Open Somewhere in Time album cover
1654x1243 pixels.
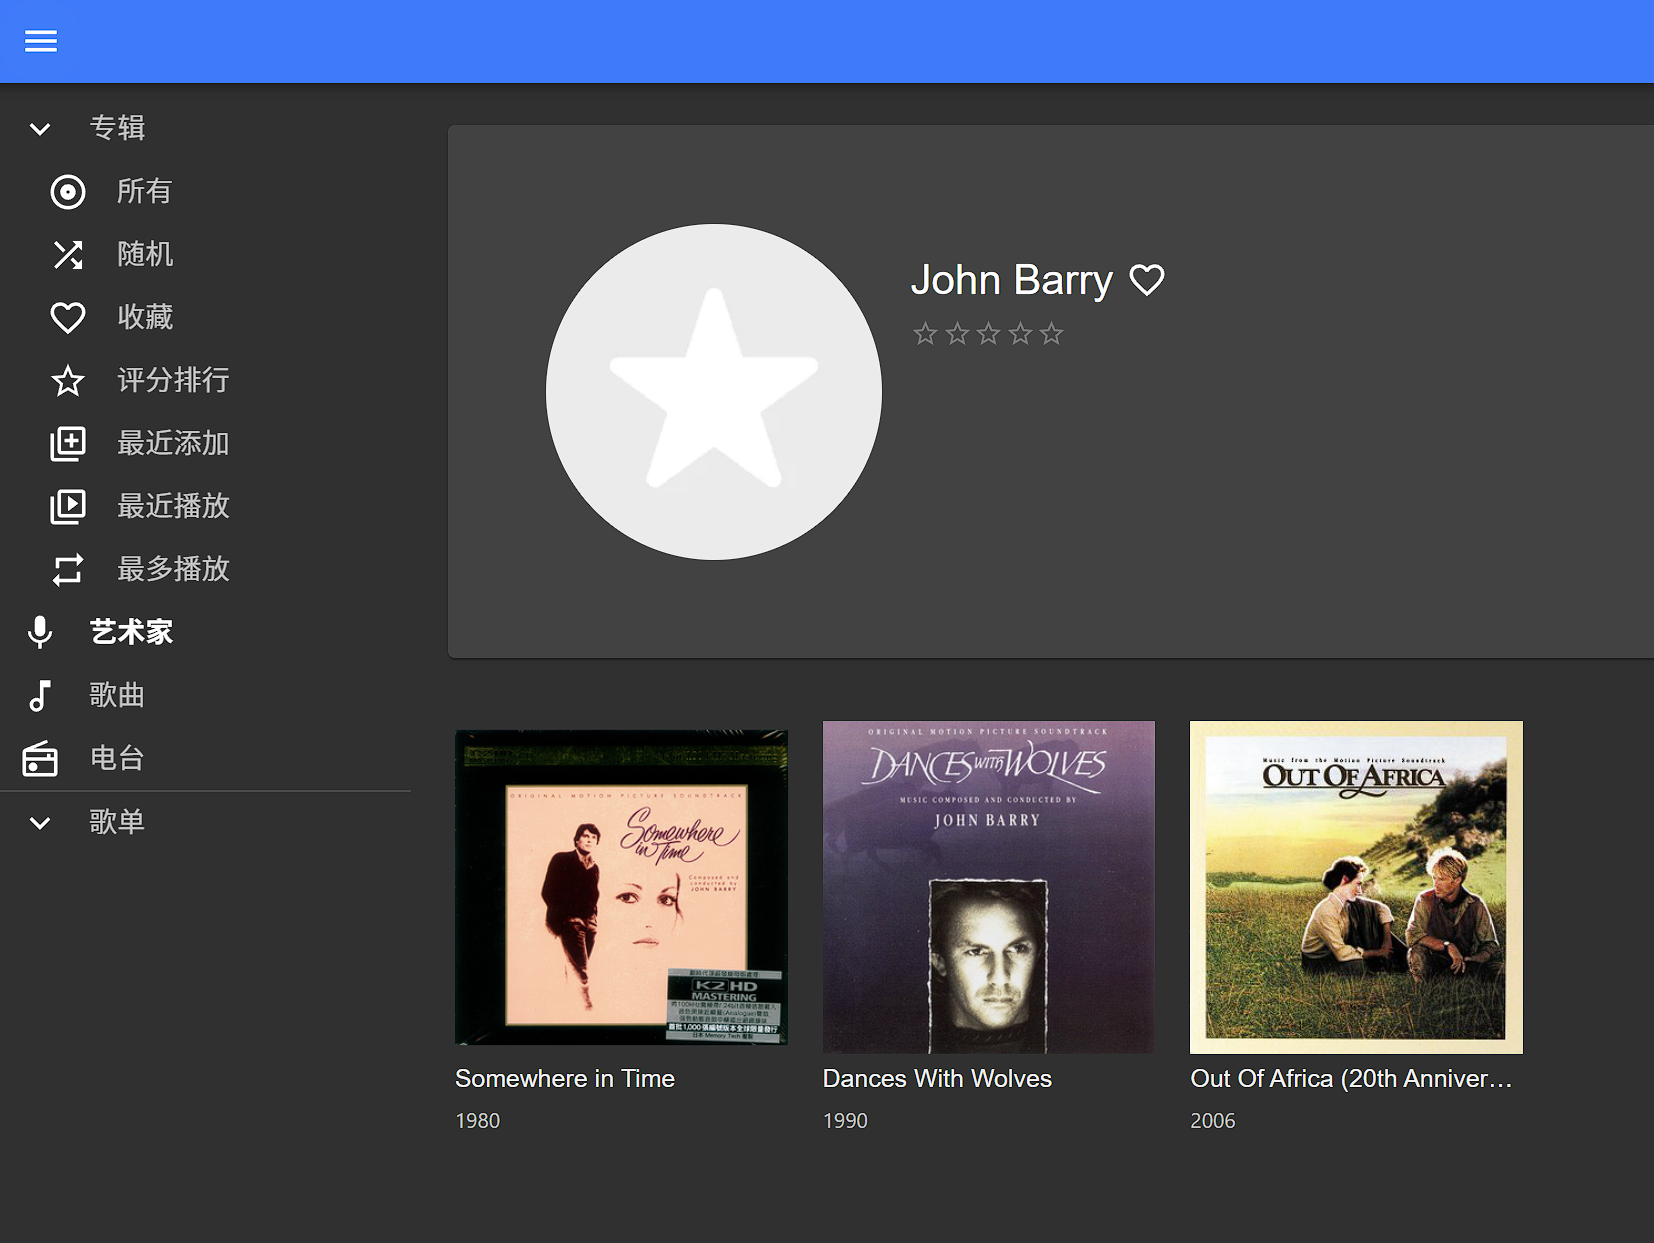621,887
